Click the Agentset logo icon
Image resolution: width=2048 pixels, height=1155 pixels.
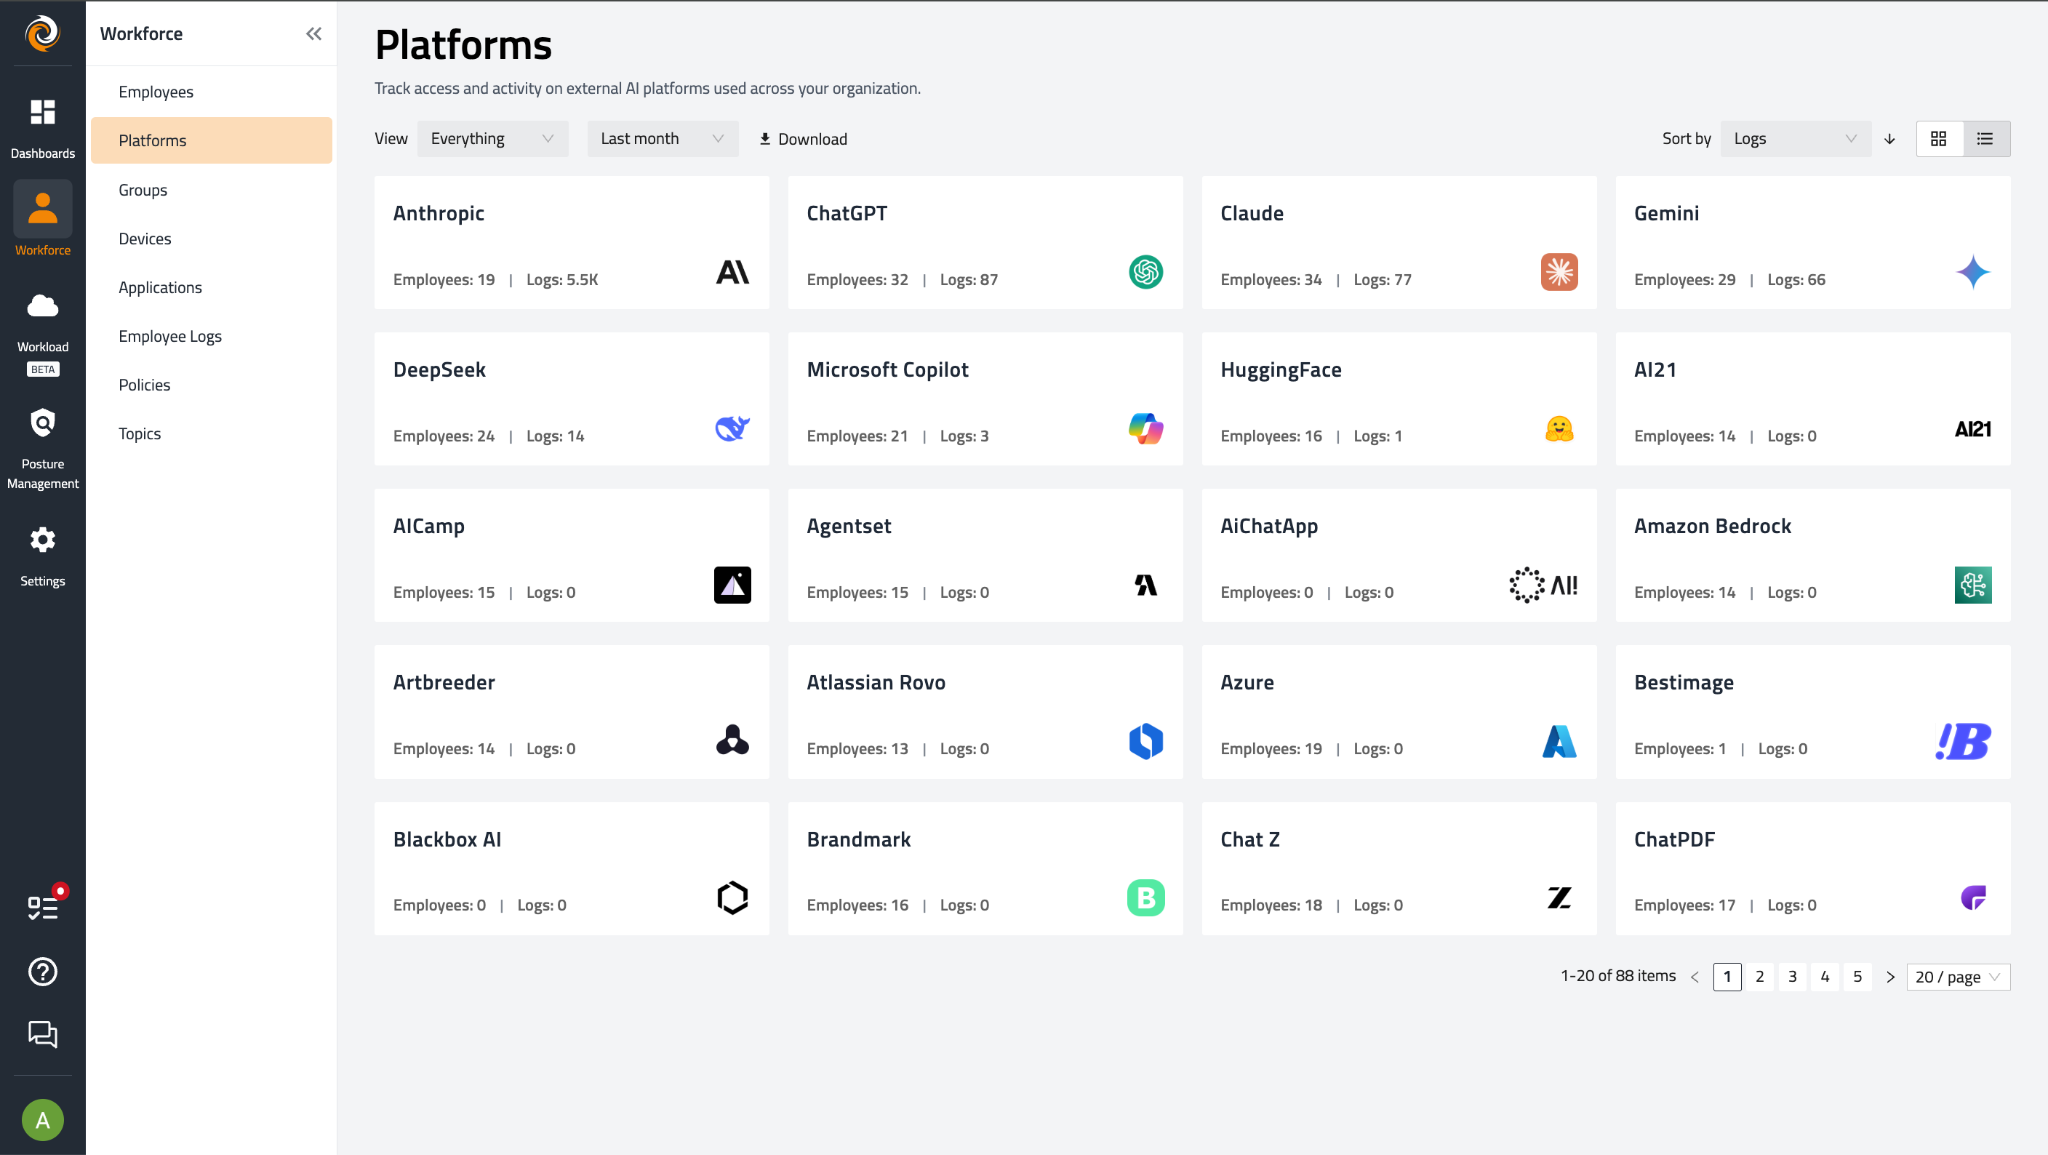coord(1146,585)
